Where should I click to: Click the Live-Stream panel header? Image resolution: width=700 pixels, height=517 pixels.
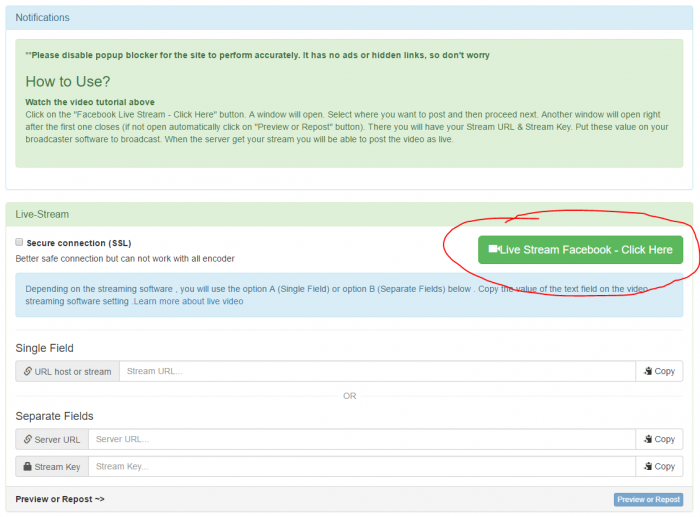point(349,214)
